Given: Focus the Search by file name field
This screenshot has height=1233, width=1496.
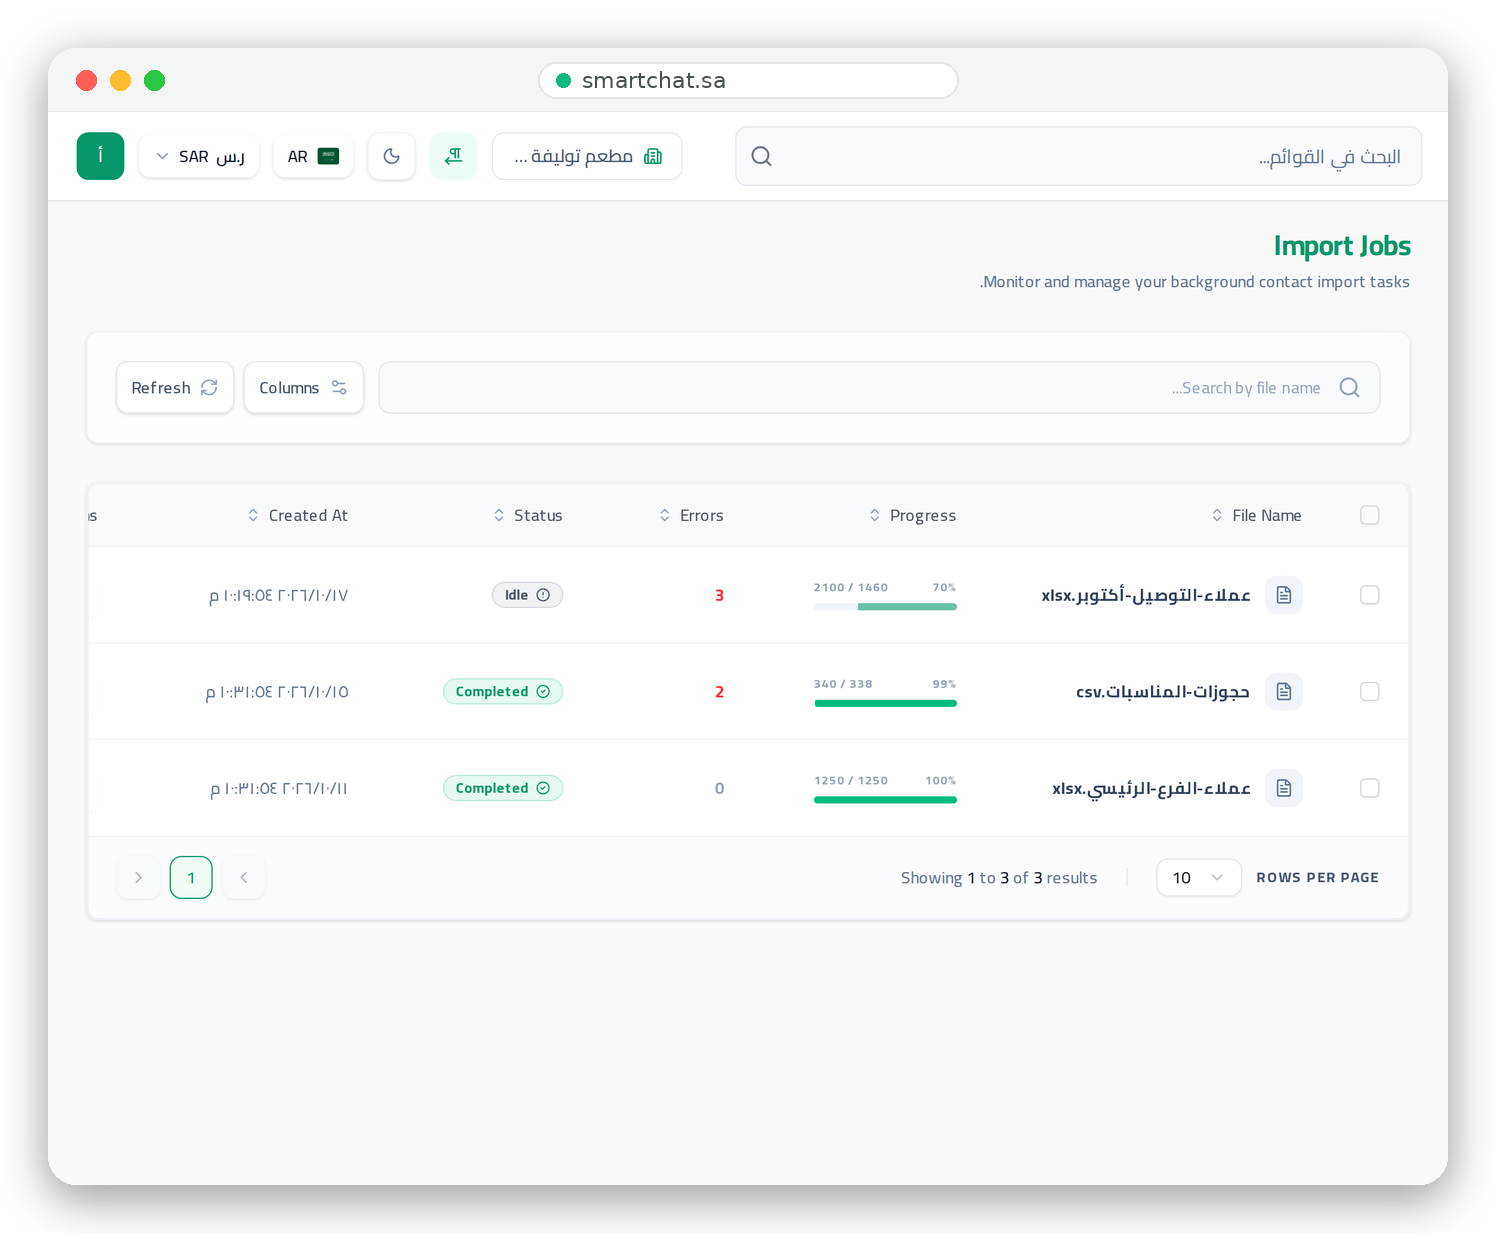Looking at the screenshot, I should point(879,387).
